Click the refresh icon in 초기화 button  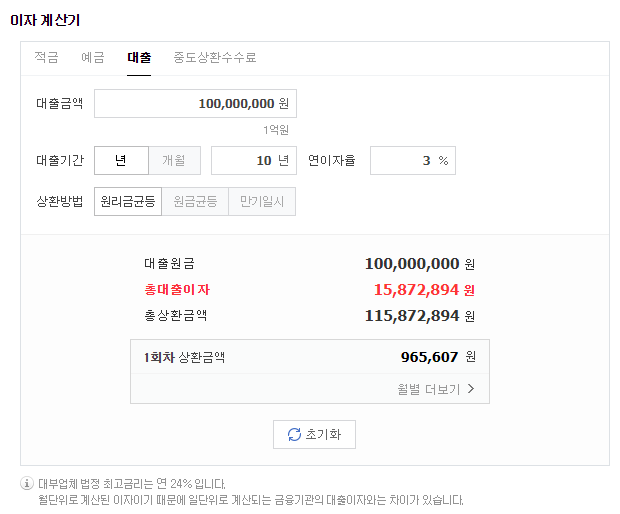[294, 435]
